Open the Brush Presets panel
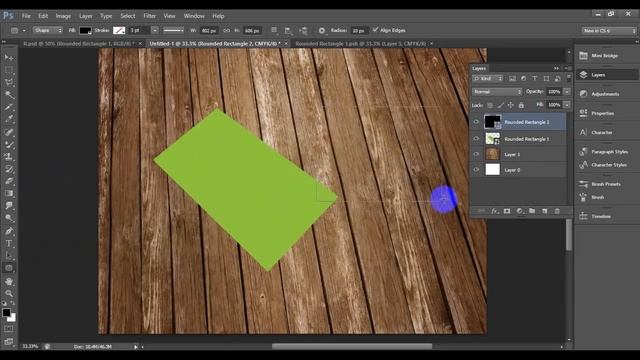This screenshot has width=640, height=360. 606,184
